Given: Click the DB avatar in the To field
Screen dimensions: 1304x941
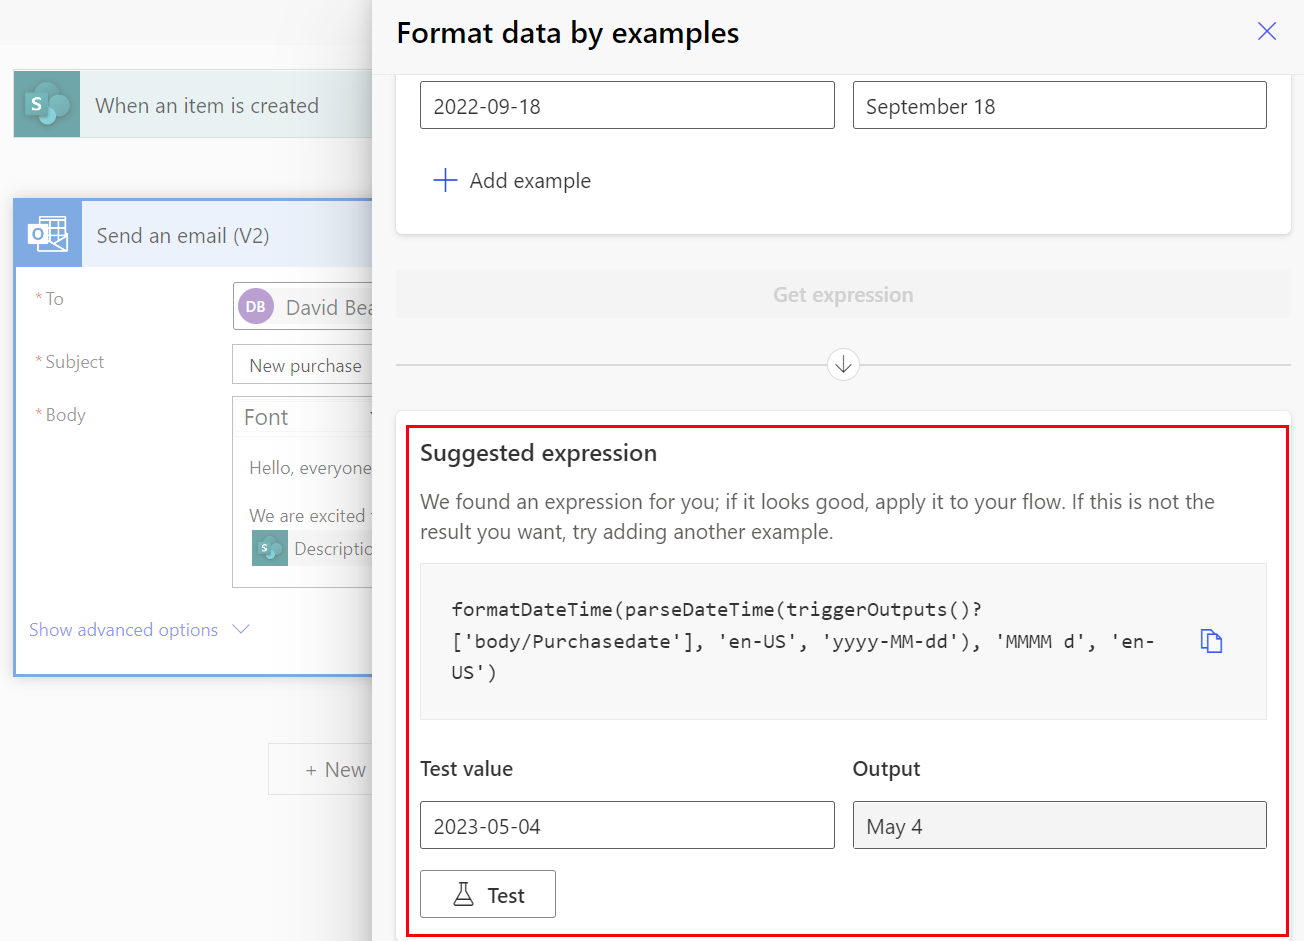Looking at the screenshot, I should (255, 306).
